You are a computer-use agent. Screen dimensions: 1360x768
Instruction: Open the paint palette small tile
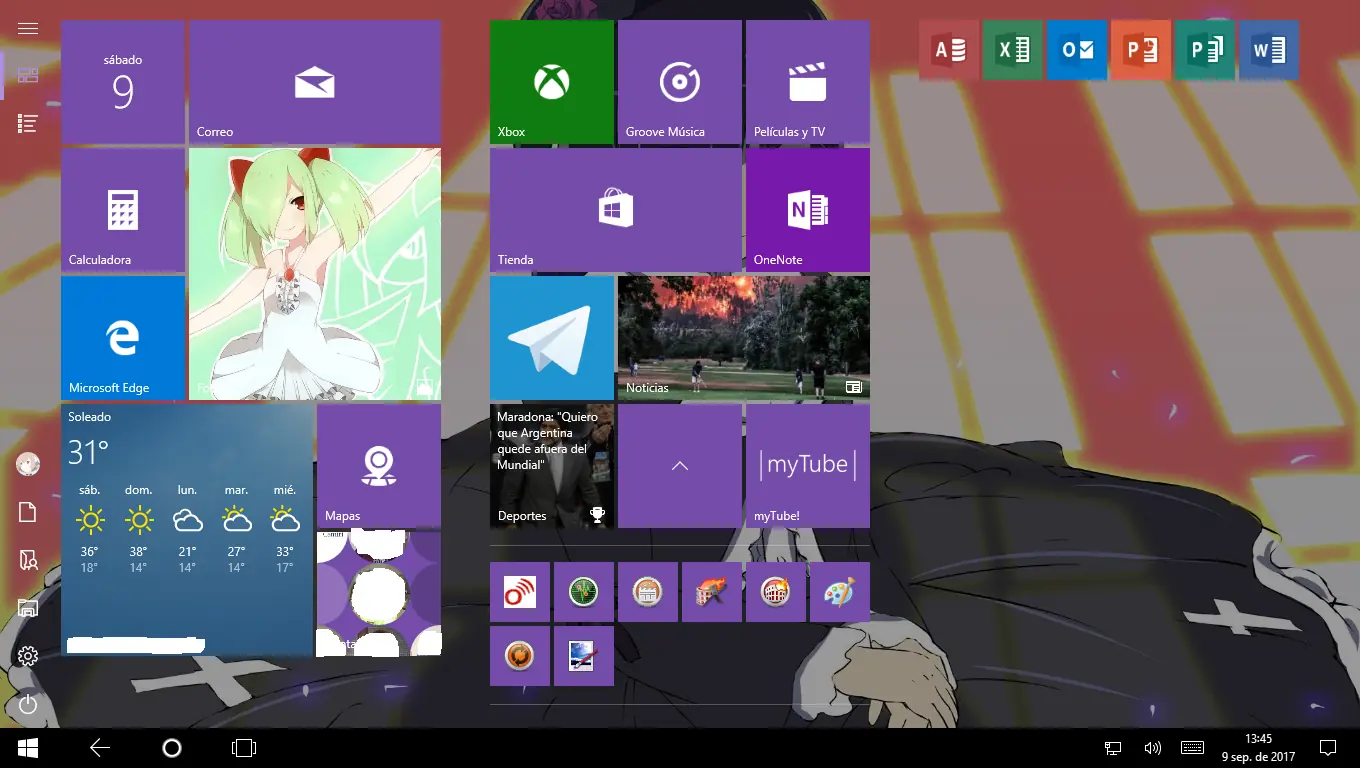coord(840,592)
